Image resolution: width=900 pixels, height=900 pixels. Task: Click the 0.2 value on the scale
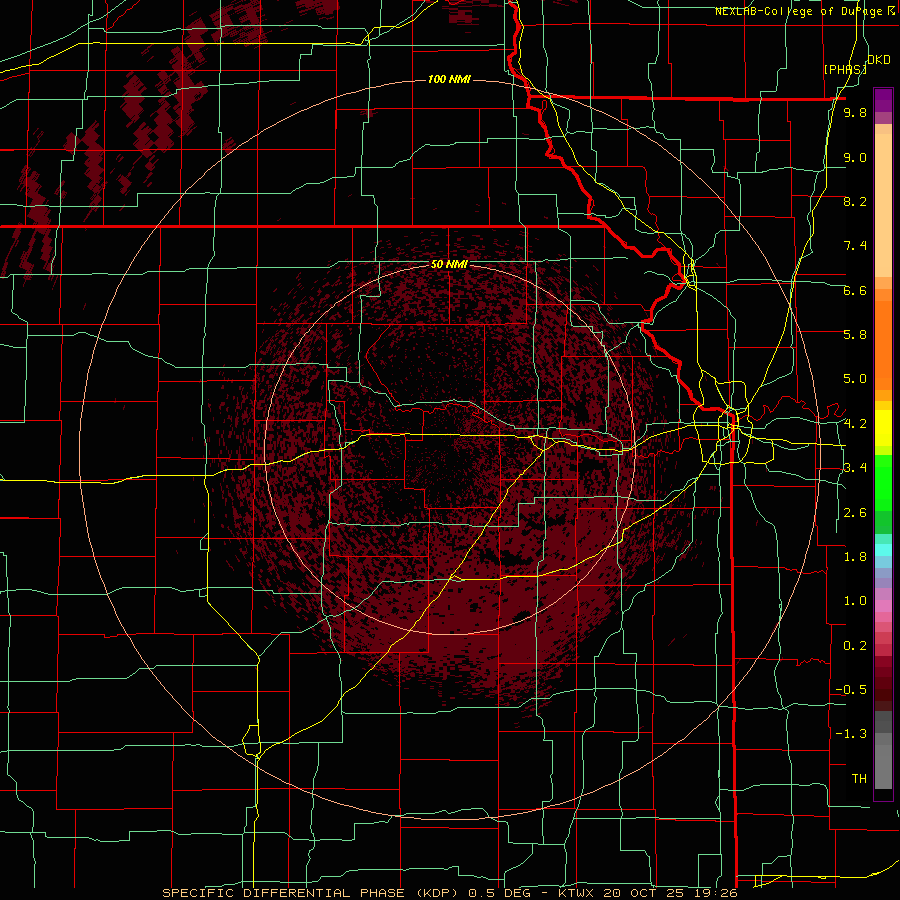tap(855, 646)
